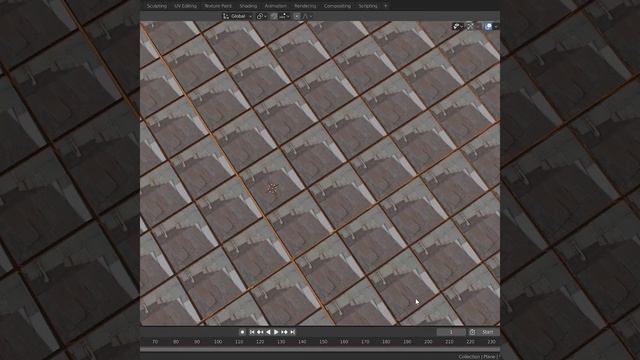Screen dimensions: 640x360
Task: Open the Shading workspace tab
Action: pyautogui.click(x=248, y=6)
